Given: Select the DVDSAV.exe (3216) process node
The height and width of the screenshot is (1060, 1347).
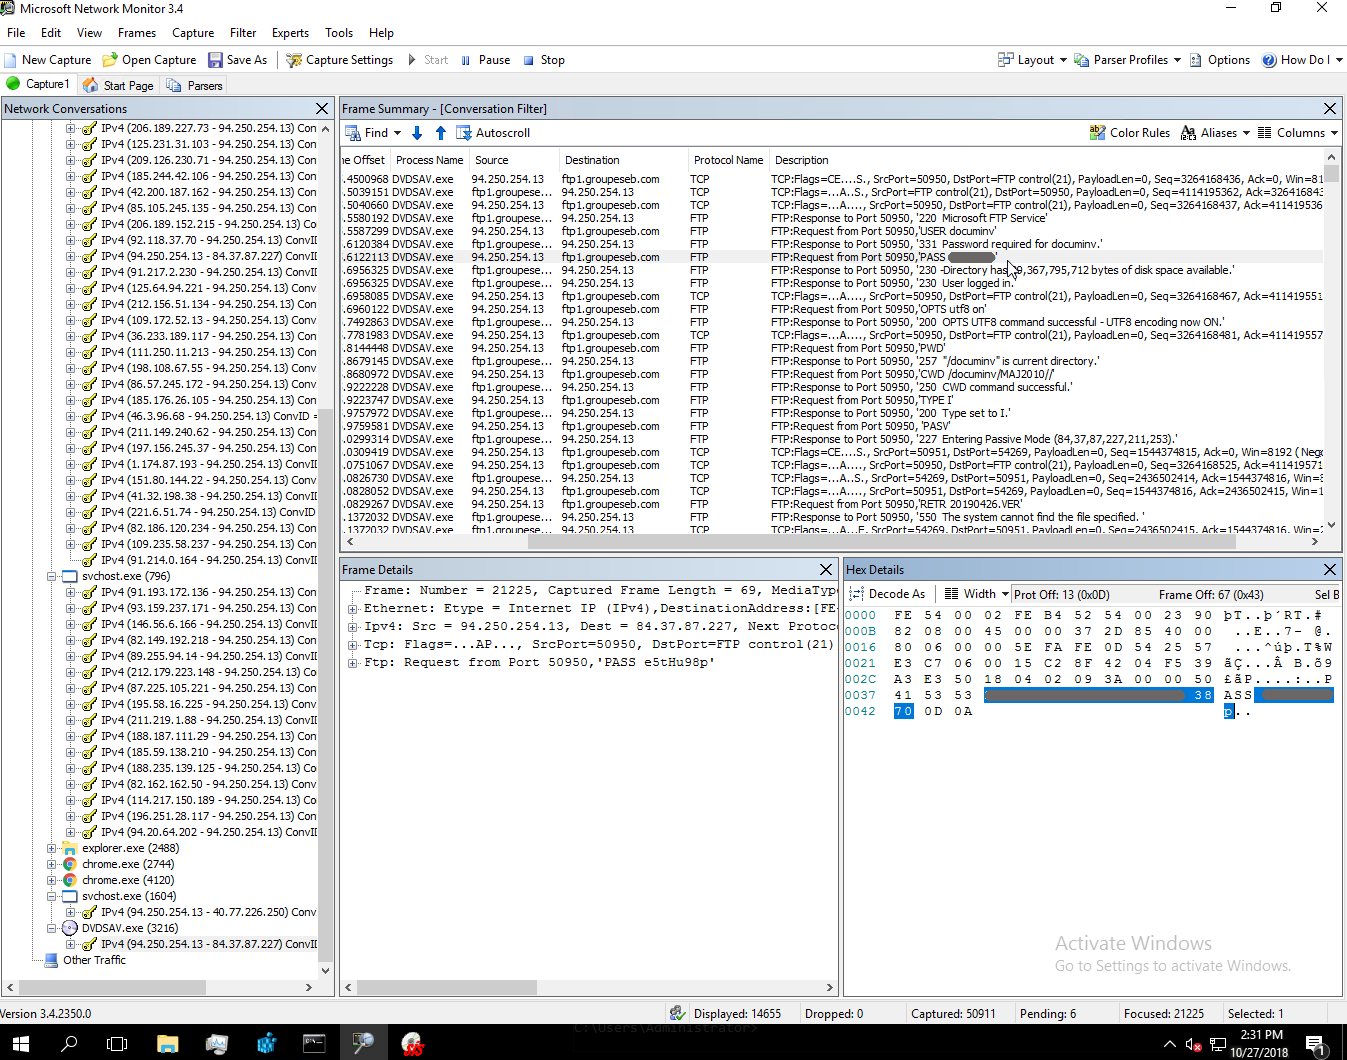Looking at the screenshot, I should tap(130, 928).
